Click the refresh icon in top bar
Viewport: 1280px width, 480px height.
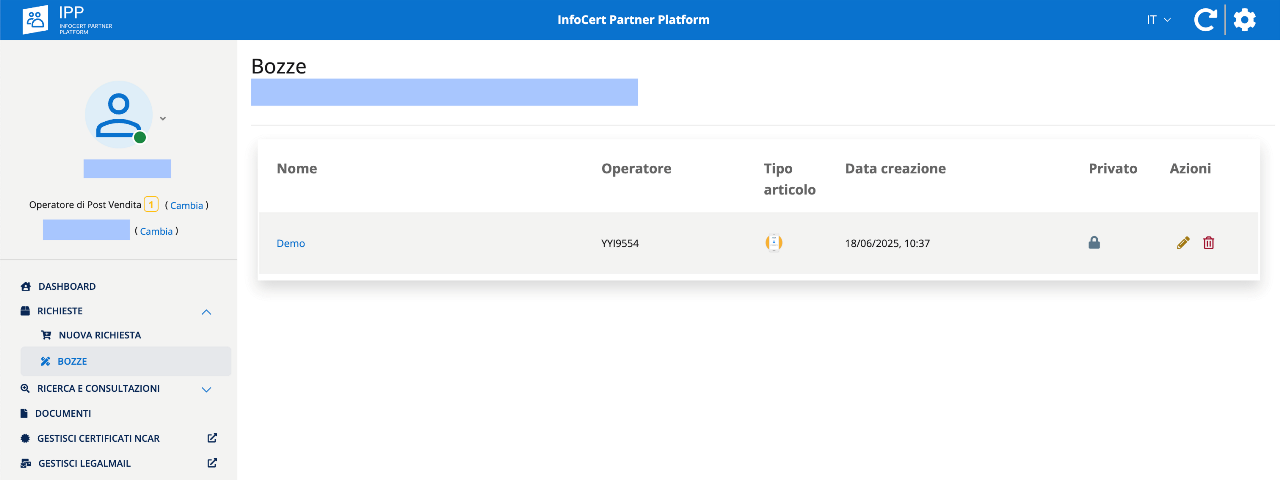point(1206,20)
